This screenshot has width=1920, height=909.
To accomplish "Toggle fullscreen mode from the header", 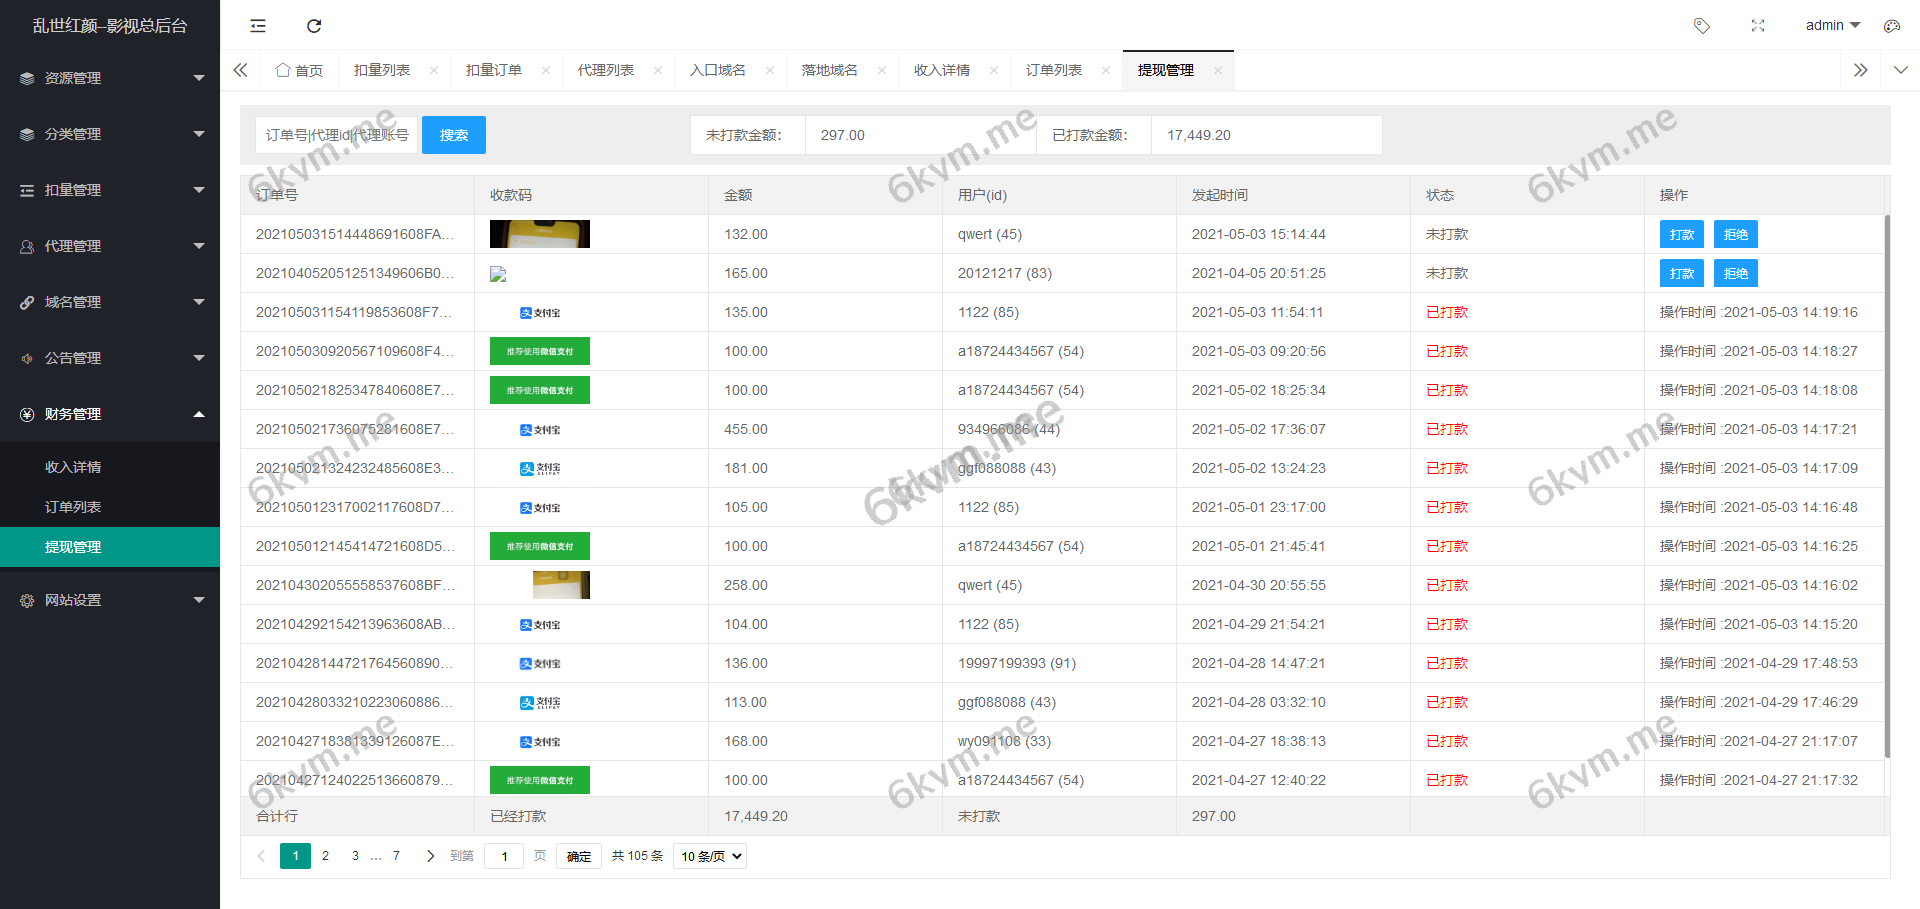I will (x=1758, y=25).
